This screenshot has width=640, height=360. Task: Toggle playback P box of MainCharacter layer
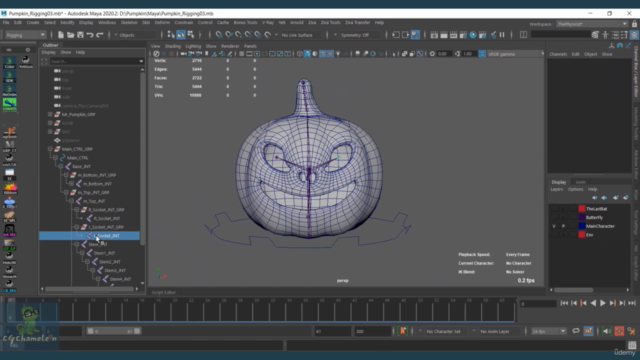tap(563, 226)
